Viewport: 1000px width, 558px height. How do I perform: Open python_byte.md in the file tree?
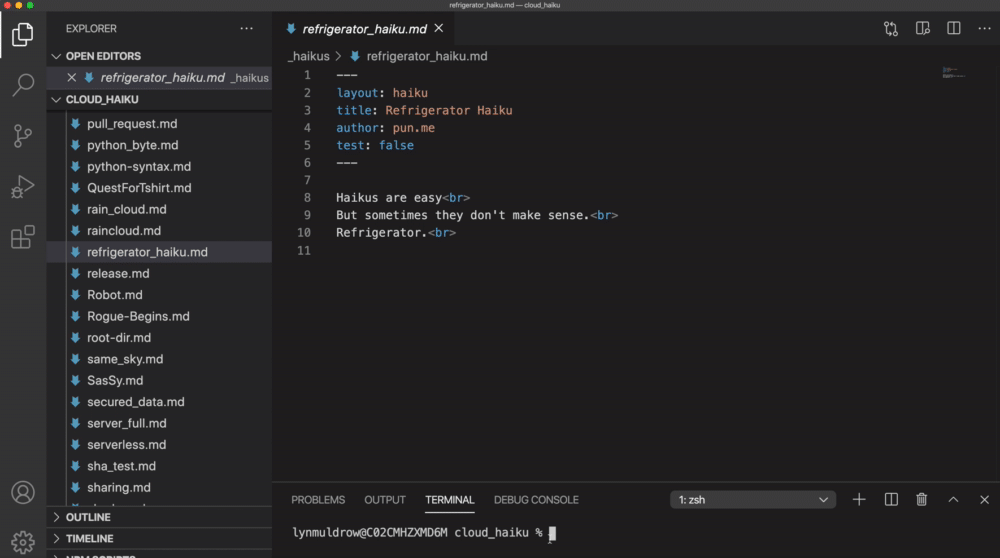tap(159, 145)
